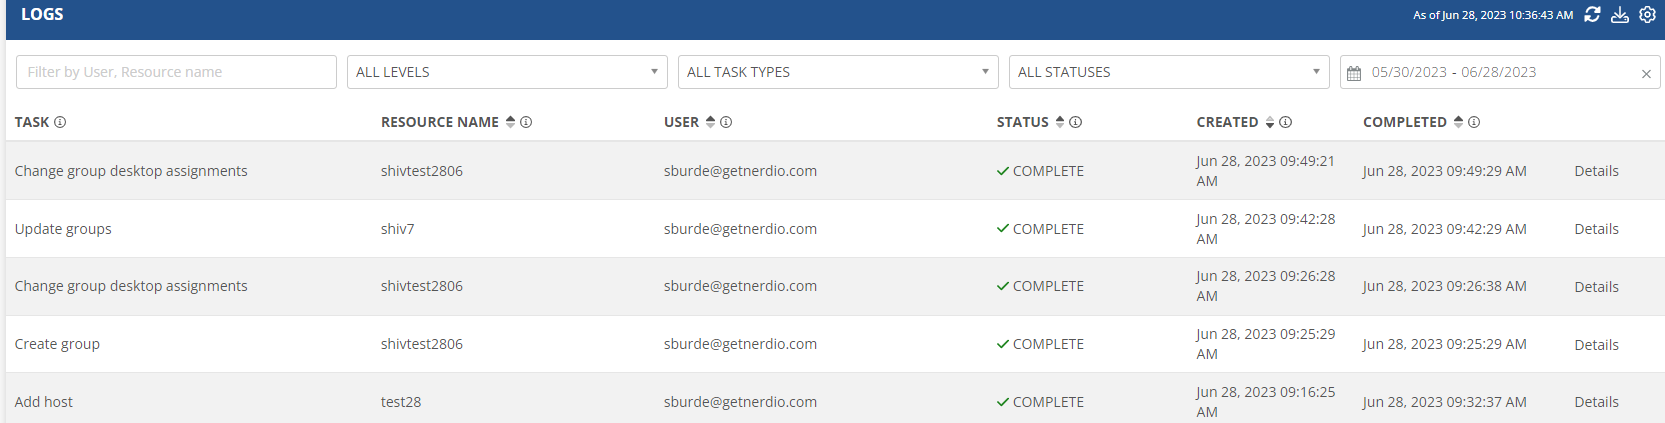The width and height of the screenshot is (1665, 423).
Task: Clear the date range with the X
Action: pyautogui.click(x=1646, y=73)
